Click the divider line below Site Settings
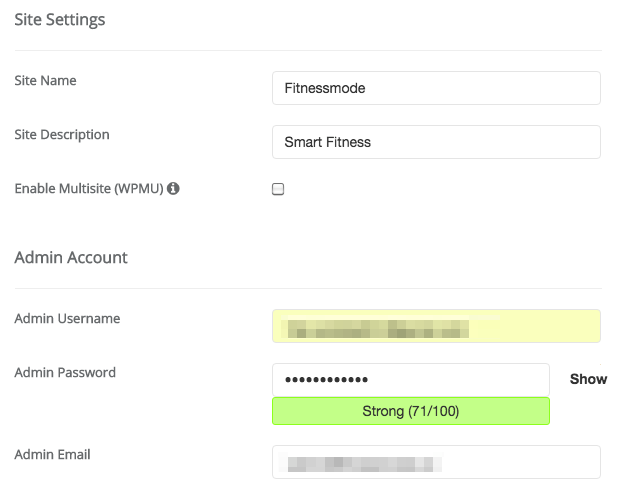The height and width of the screenshot is (494, 622). pyautogui.click(x=308, y=50)
